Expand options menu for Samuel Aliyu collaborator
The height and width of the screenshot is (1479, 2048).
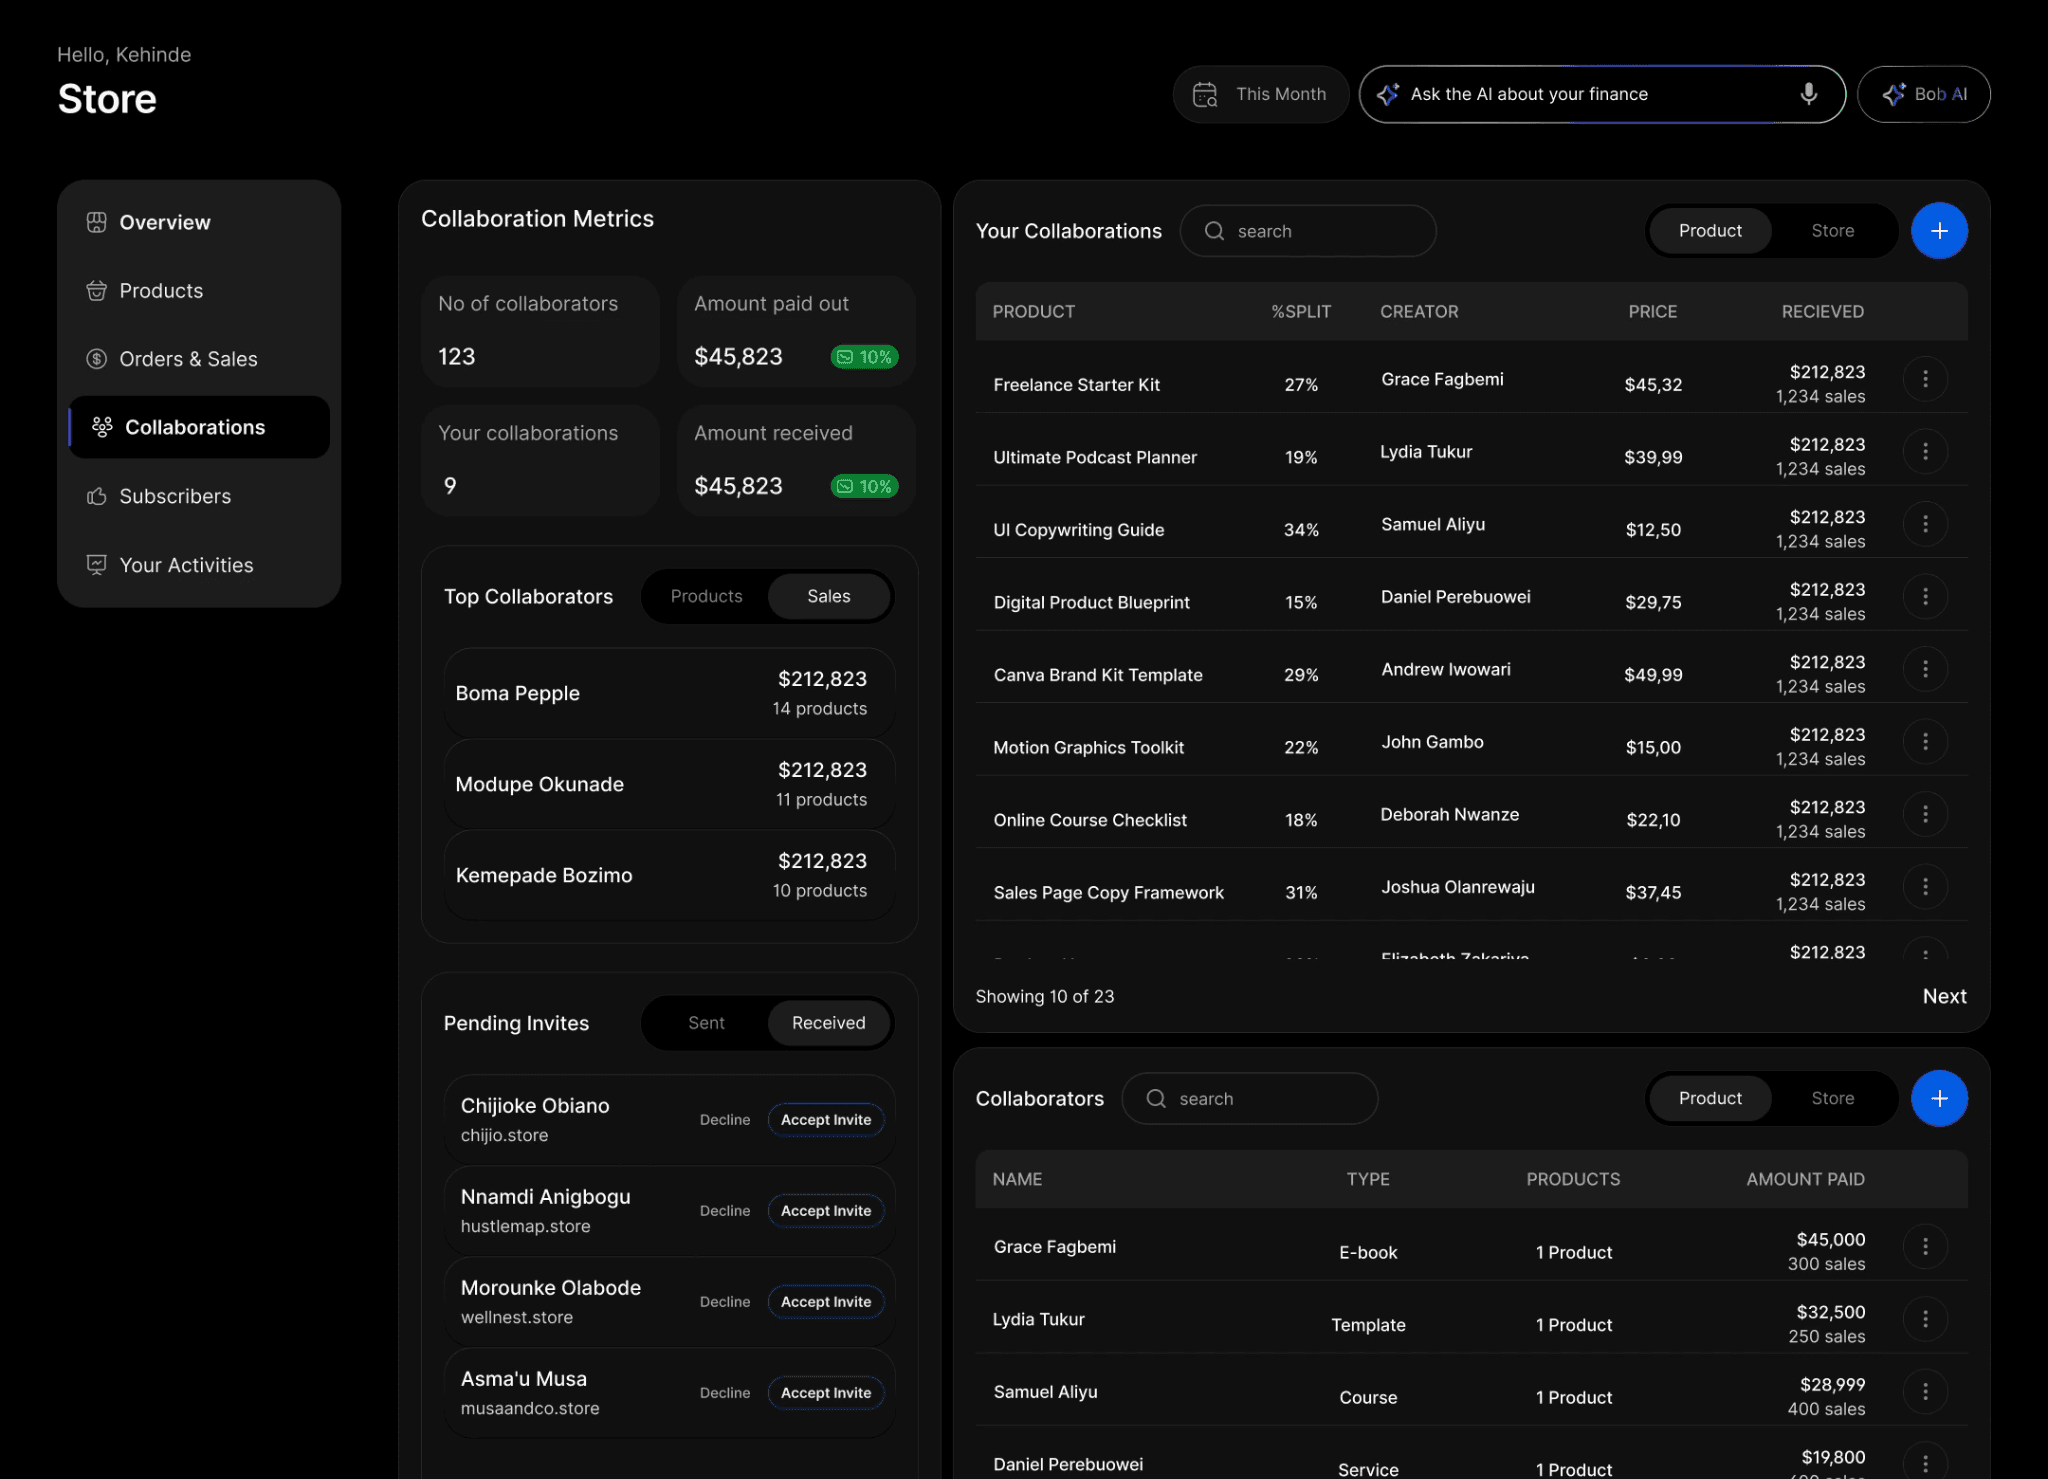(1925, 1391)
